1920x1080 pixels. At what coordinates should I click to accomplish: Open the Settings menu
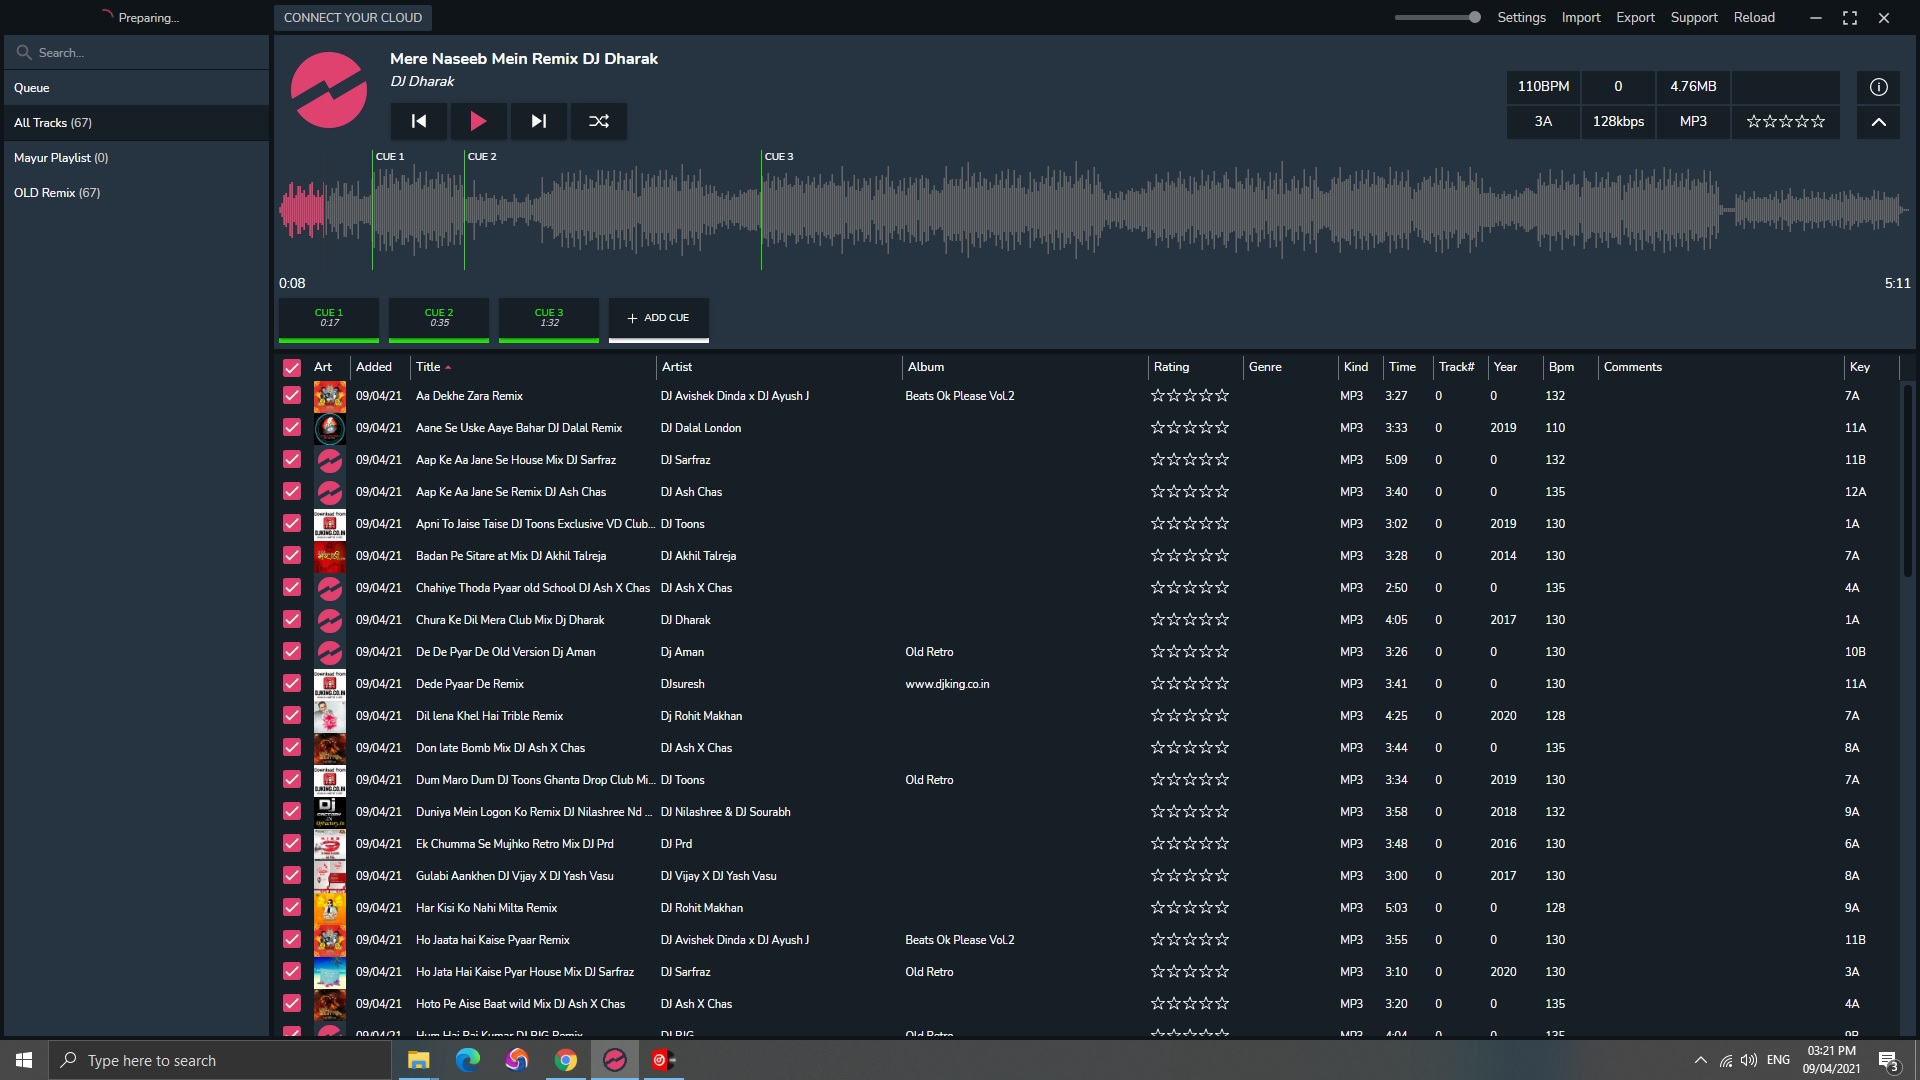coord(1521,17)
